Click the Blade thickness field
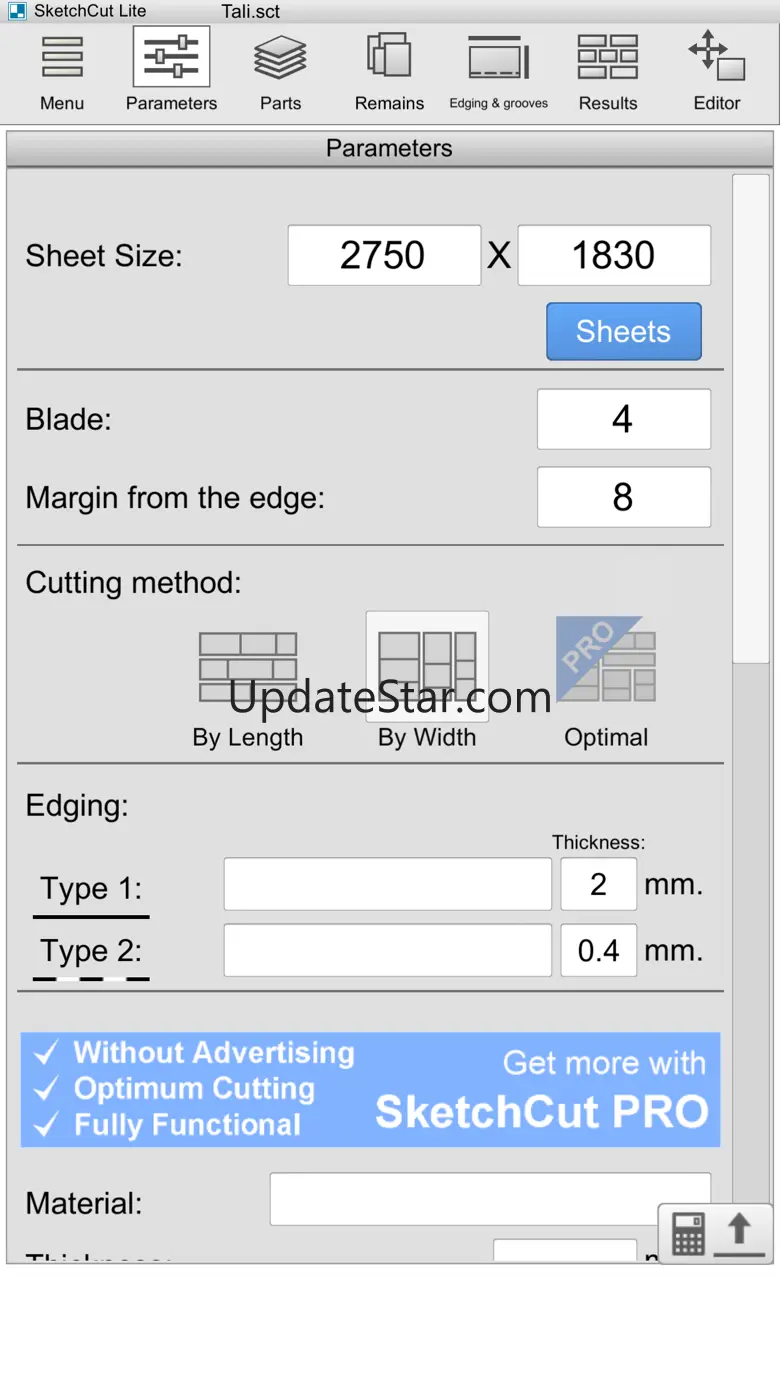The width and height of the screenshot is (780, 1387). (623, 419)
